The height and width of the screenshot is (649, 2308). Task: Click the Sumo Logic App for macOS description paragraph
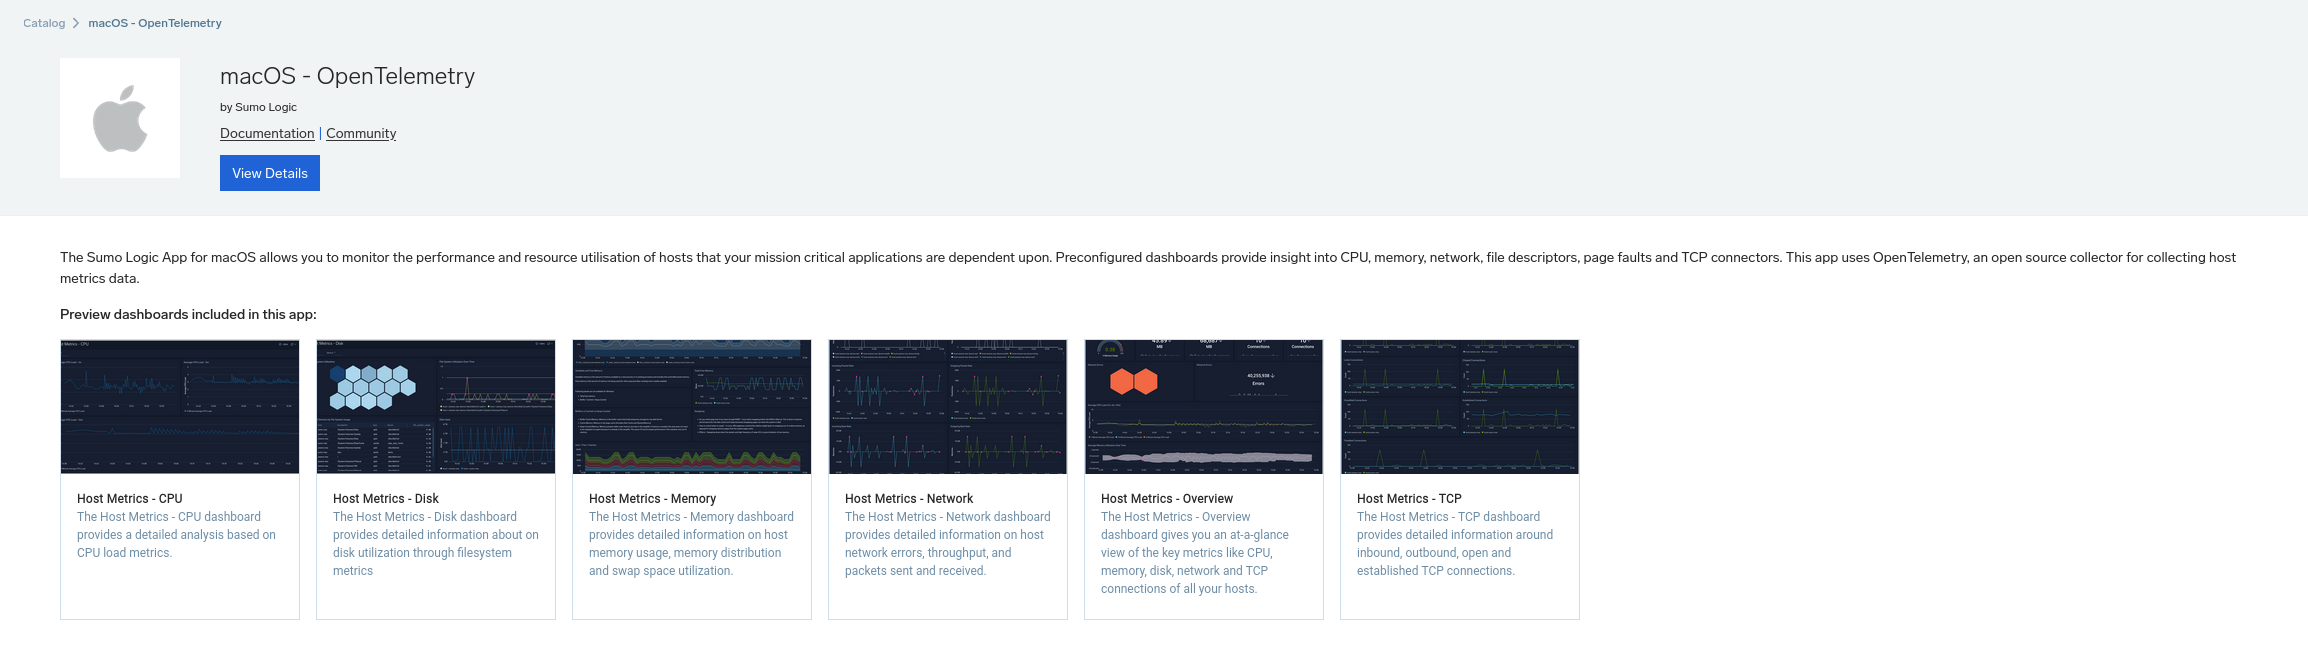(1148, 268)
